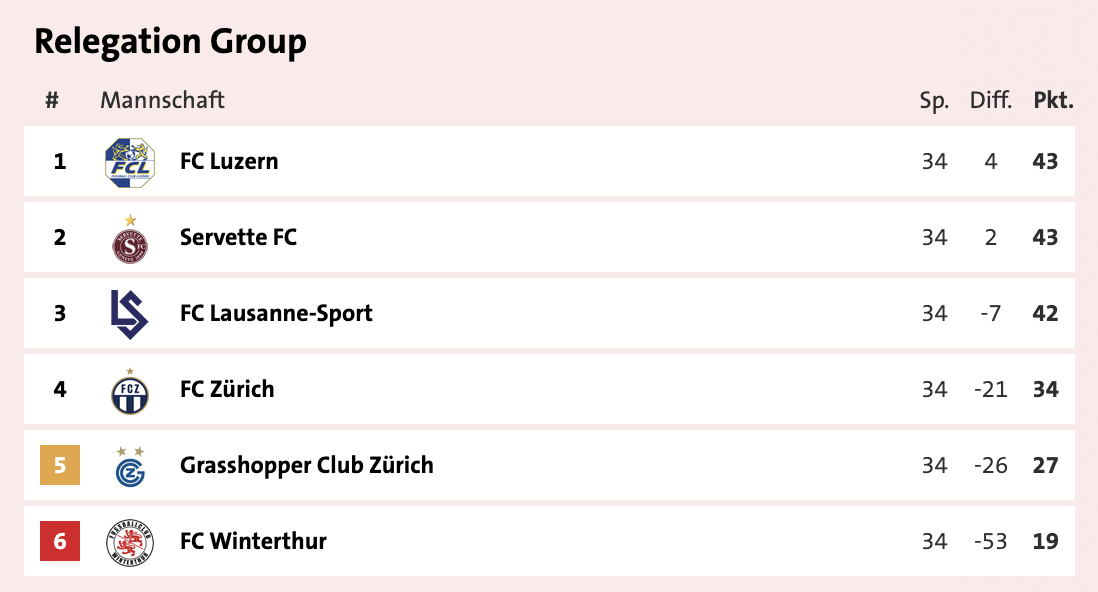Click the Grasshopper Club Zürich logo
The image size is (1098, 592).
click(129, 467)
